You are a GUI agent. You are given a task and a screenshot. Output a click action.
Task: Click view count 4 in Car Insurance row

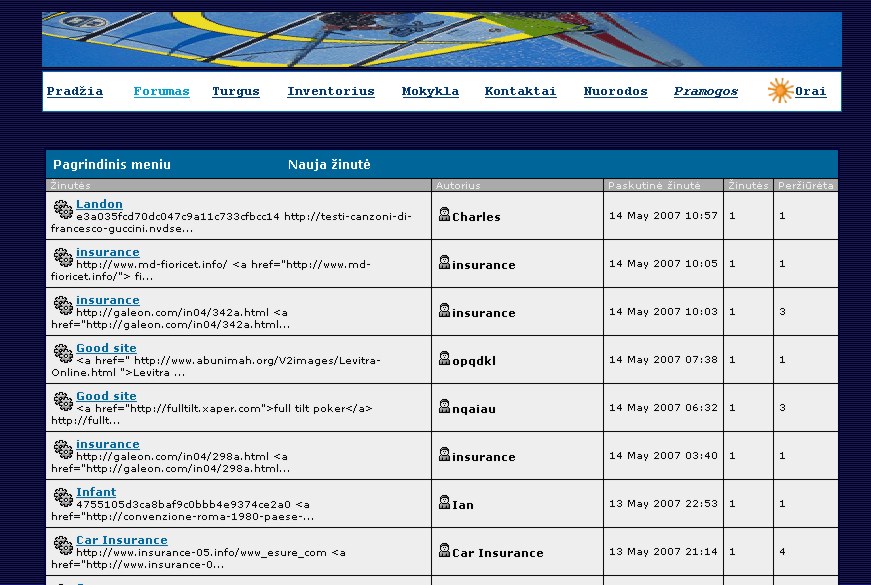[x=782, y=552]
